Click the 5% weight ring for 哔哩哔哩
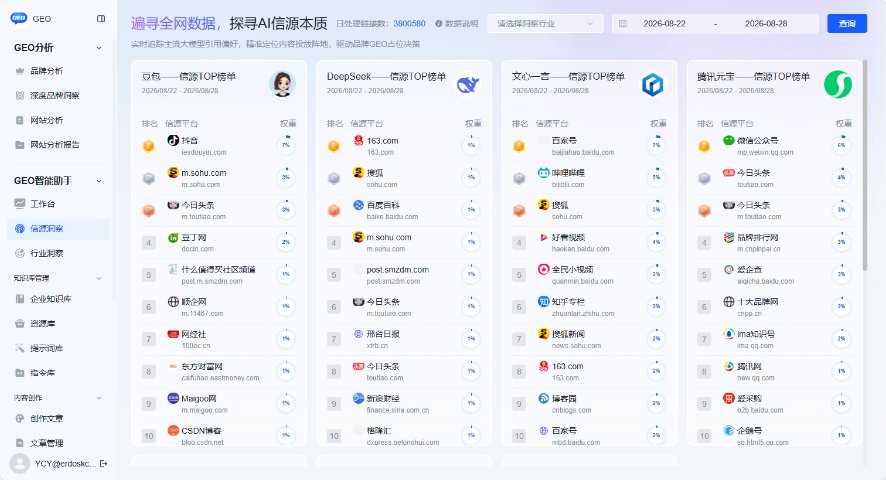886x480 pixels. pyautogui.click(x=656, y=178)
